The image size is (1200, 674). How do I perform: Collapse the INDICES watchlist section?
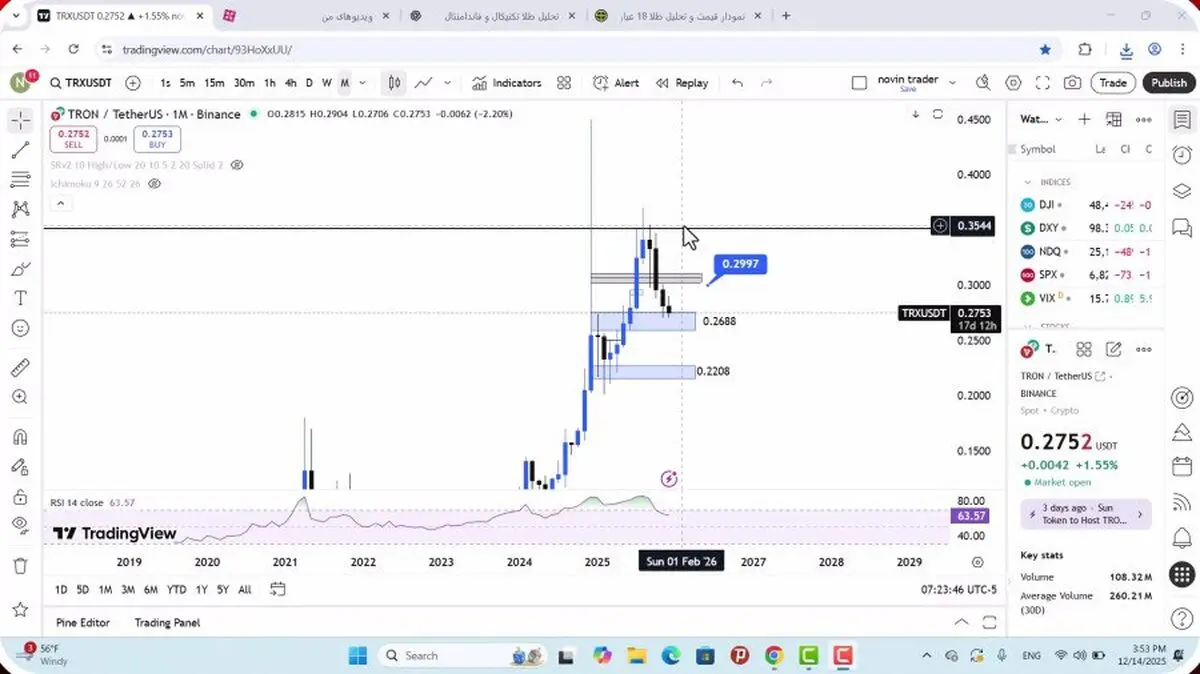[x=1028, y=182]
